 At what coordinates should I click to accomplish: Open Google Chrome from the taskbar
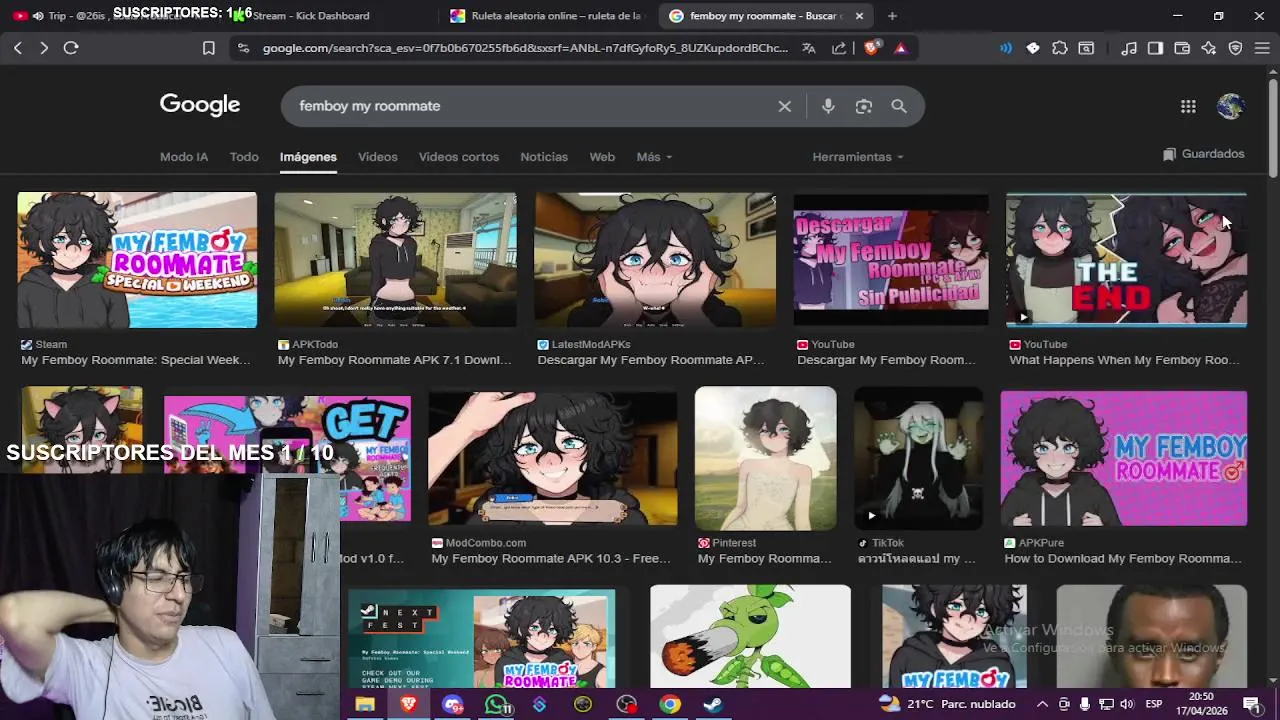[x=670, y=704]
